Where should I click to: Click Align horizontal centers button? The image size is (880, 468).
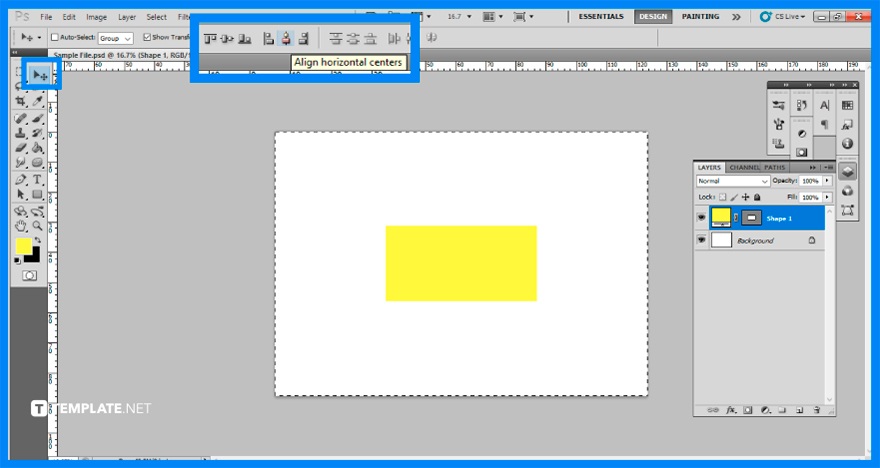point(286,39)
